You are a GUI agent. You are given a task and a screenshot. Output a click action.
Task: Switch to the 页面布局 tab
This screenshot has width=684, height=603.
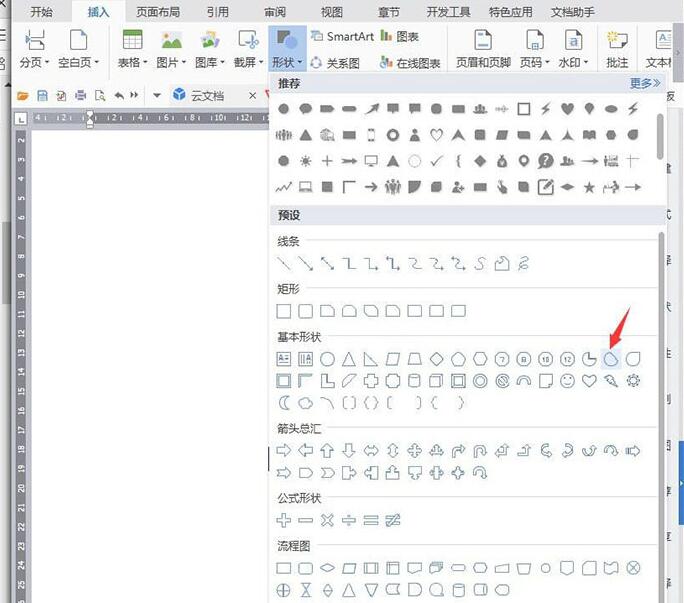[x=158, y=12]
